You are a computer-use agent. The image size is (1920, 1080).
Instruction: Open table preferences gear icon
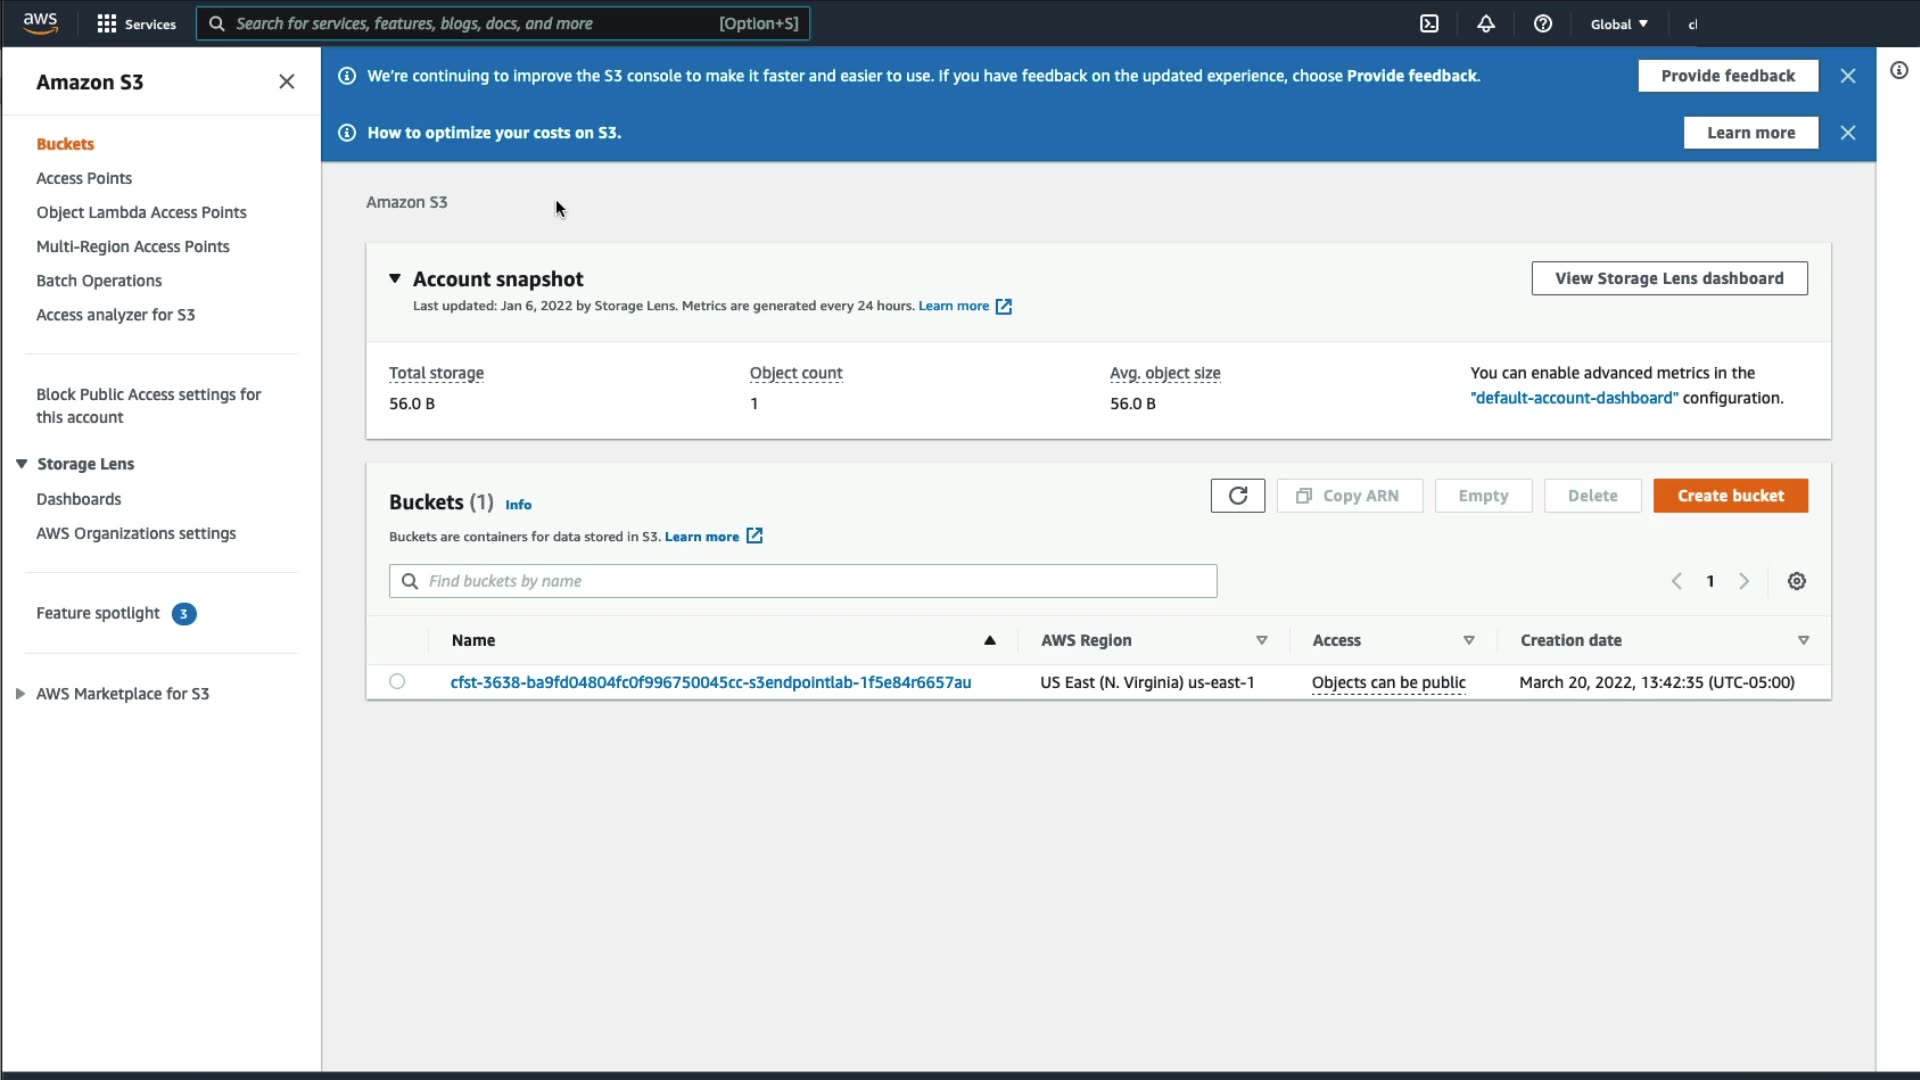click(x=1797, y=581)
